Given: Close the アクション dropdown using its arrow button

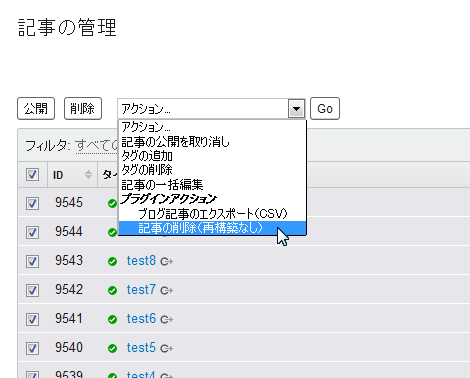Looking at the screenshot, I should [x=296, y=109].
